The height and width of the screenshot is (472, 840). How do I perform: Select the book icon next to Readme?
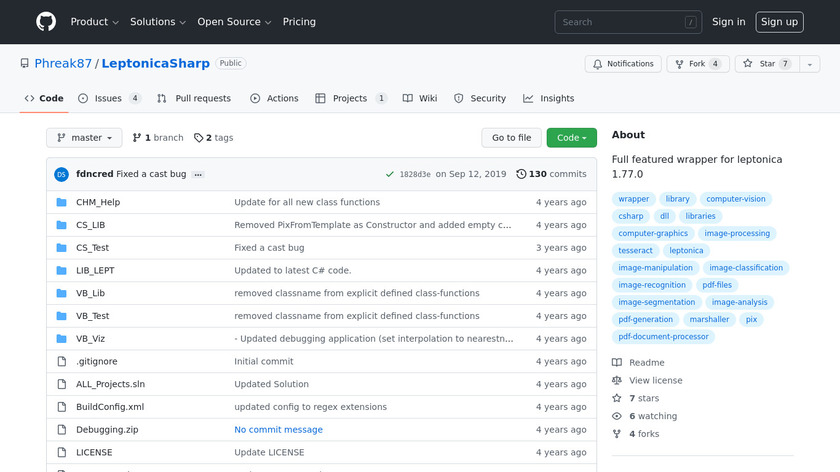pyautogui.click(x=617, y=362)
